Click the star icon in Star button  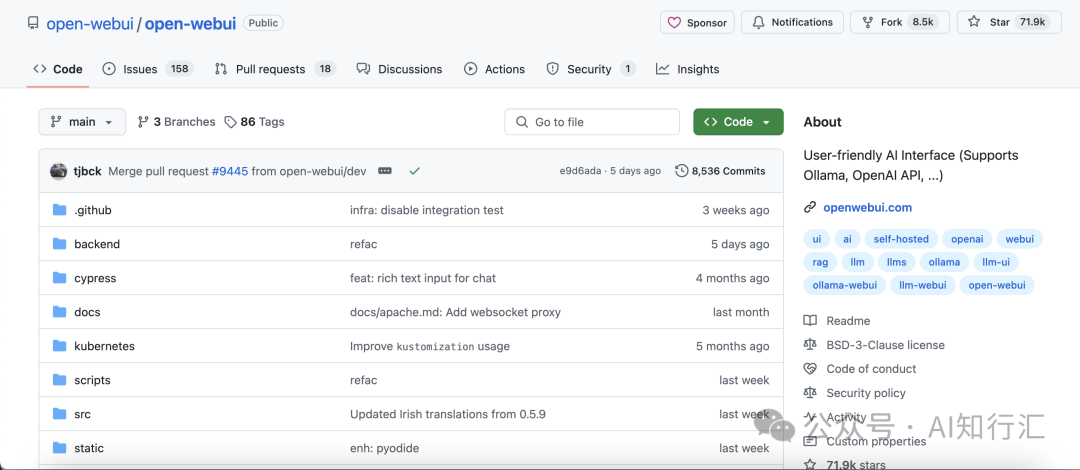click(x=974, y=22)
